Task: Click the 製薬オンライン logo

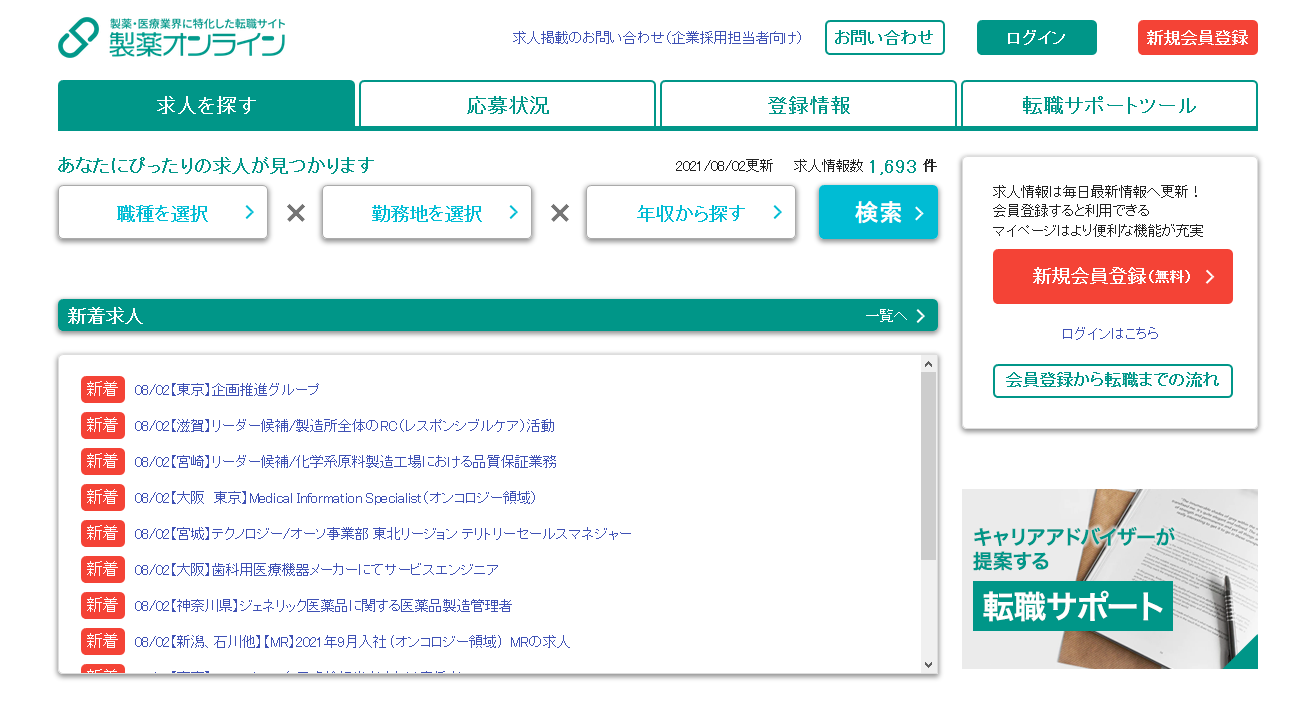Action: click(x=170, y=38)
